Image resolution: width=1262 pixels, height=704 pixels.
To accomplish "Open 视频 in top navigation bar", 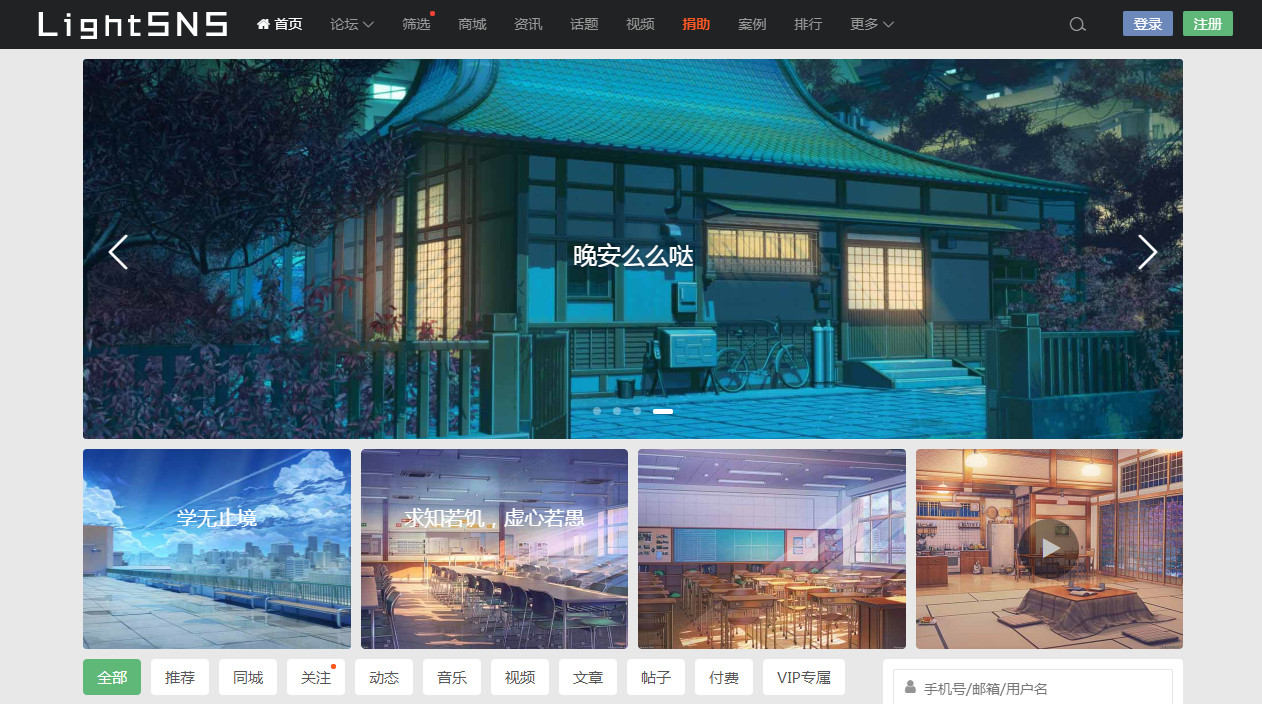I will pos(640,24).
